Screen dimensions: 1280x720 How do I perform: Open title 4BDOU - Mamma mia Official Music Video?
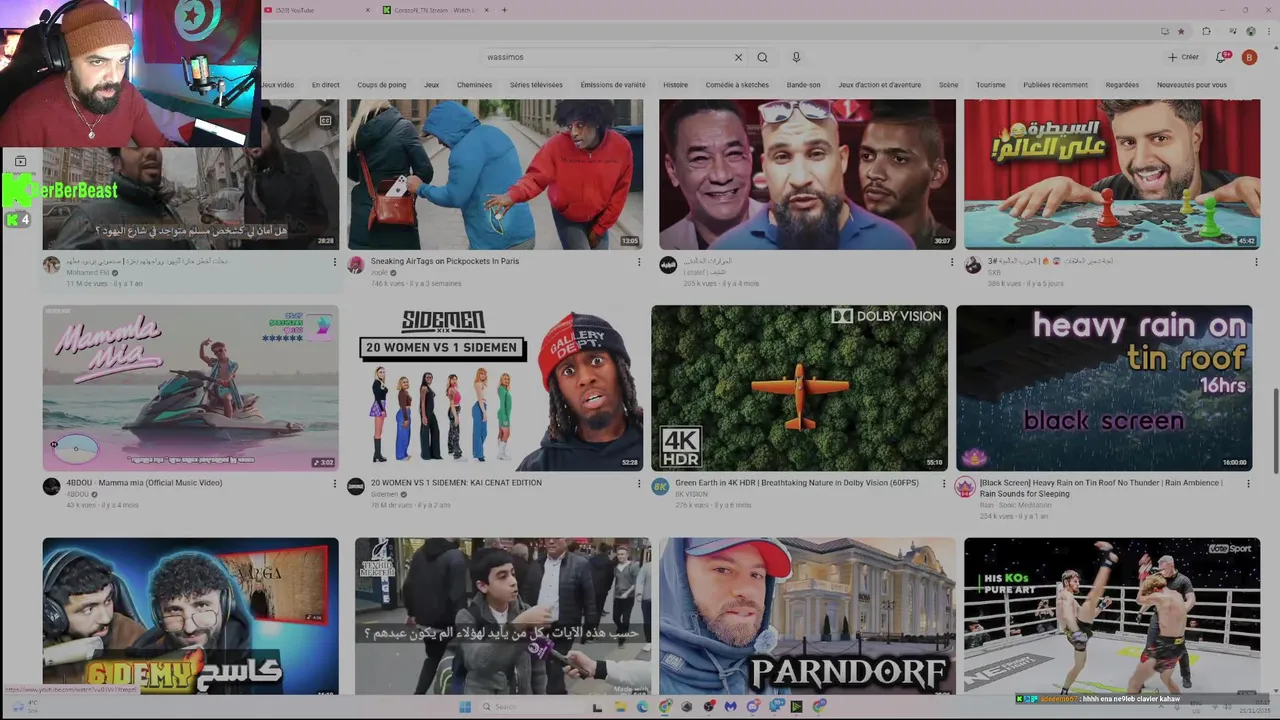144,483
